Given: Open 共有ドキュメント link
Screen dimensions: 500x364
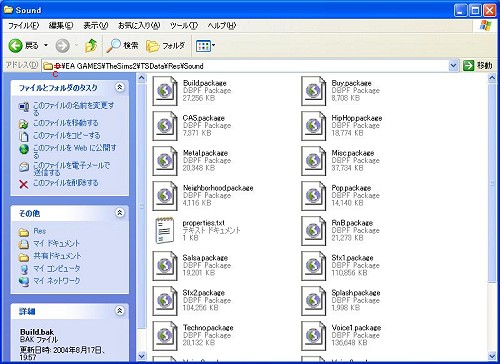Looking at the screenshot, I should (57, 256).
